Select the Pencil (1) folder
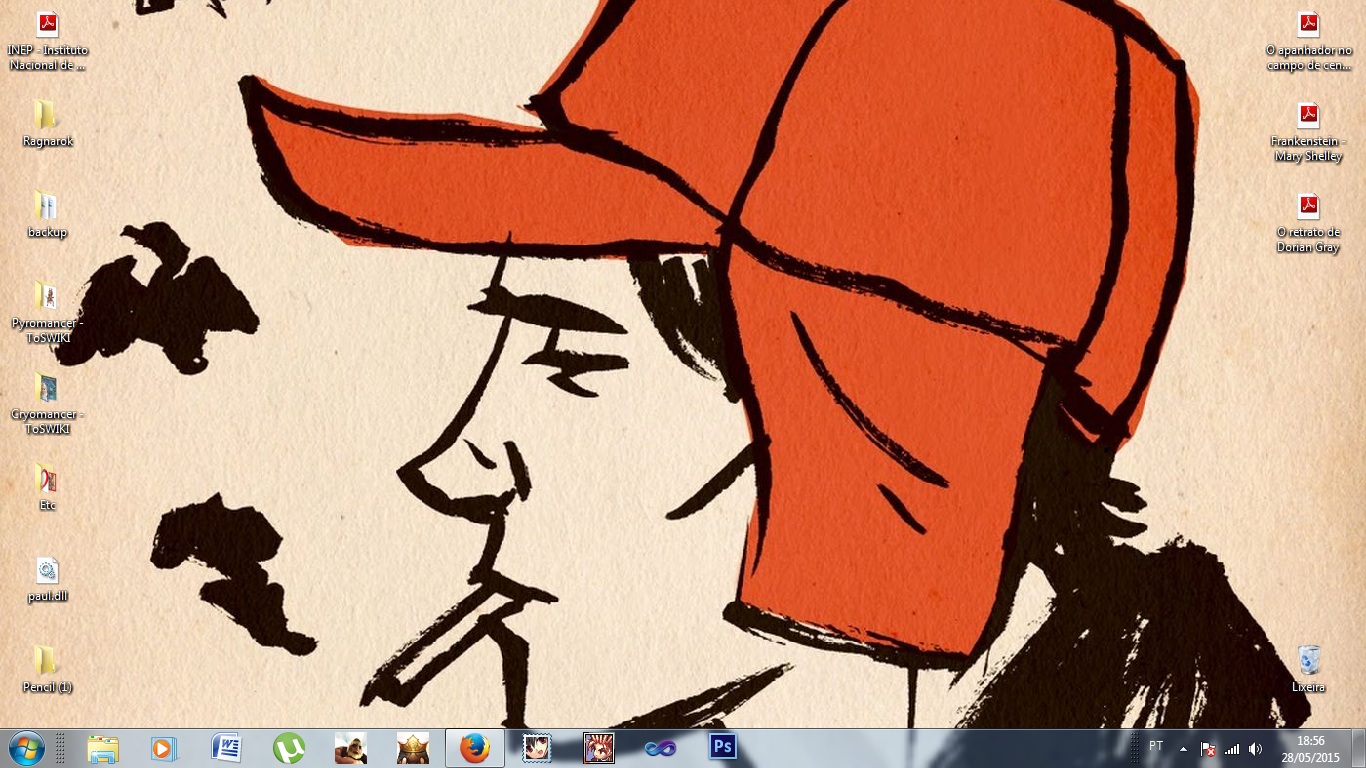1366x768 pixels. 47,669
